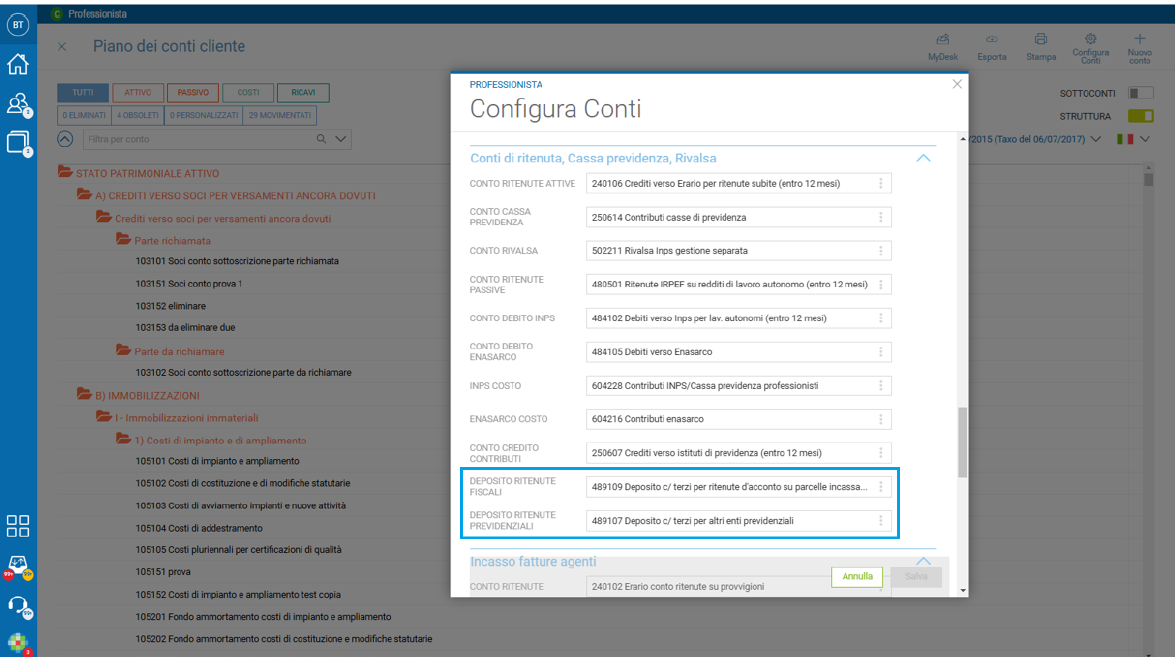The height and width of the screenshot is (657, 1175).
Task: Toggle the Sottoconti switch
Action: [x=1141, y=93]
